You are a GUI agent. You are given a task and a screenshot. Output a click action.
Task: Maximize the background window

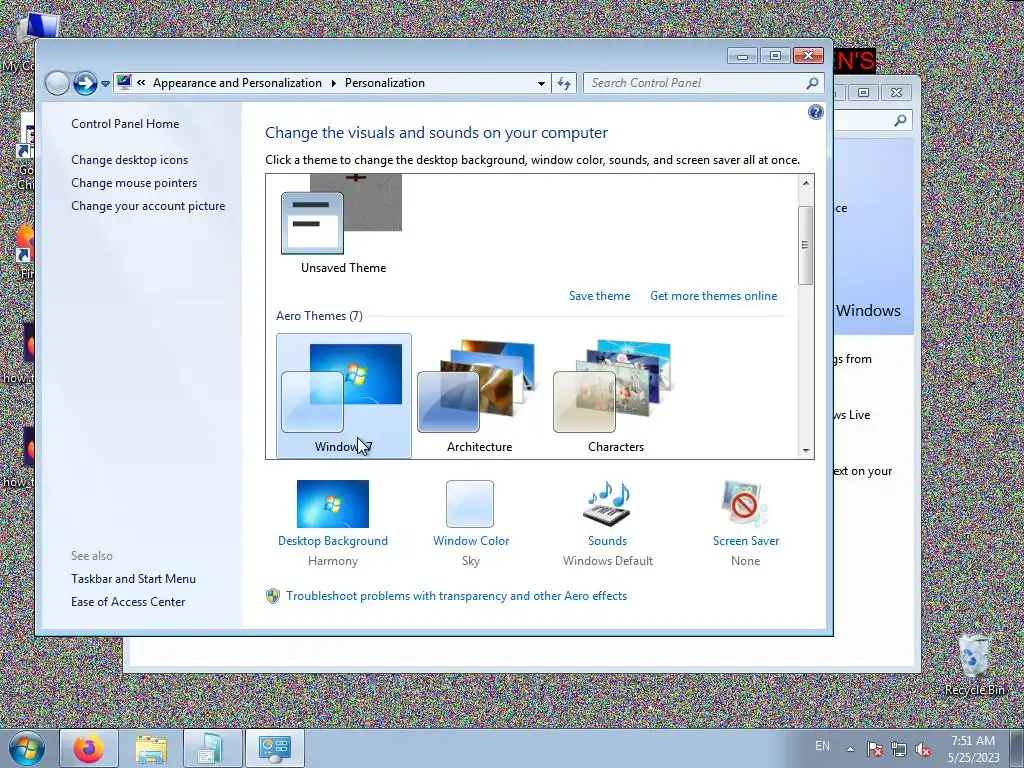pos(863,93)
